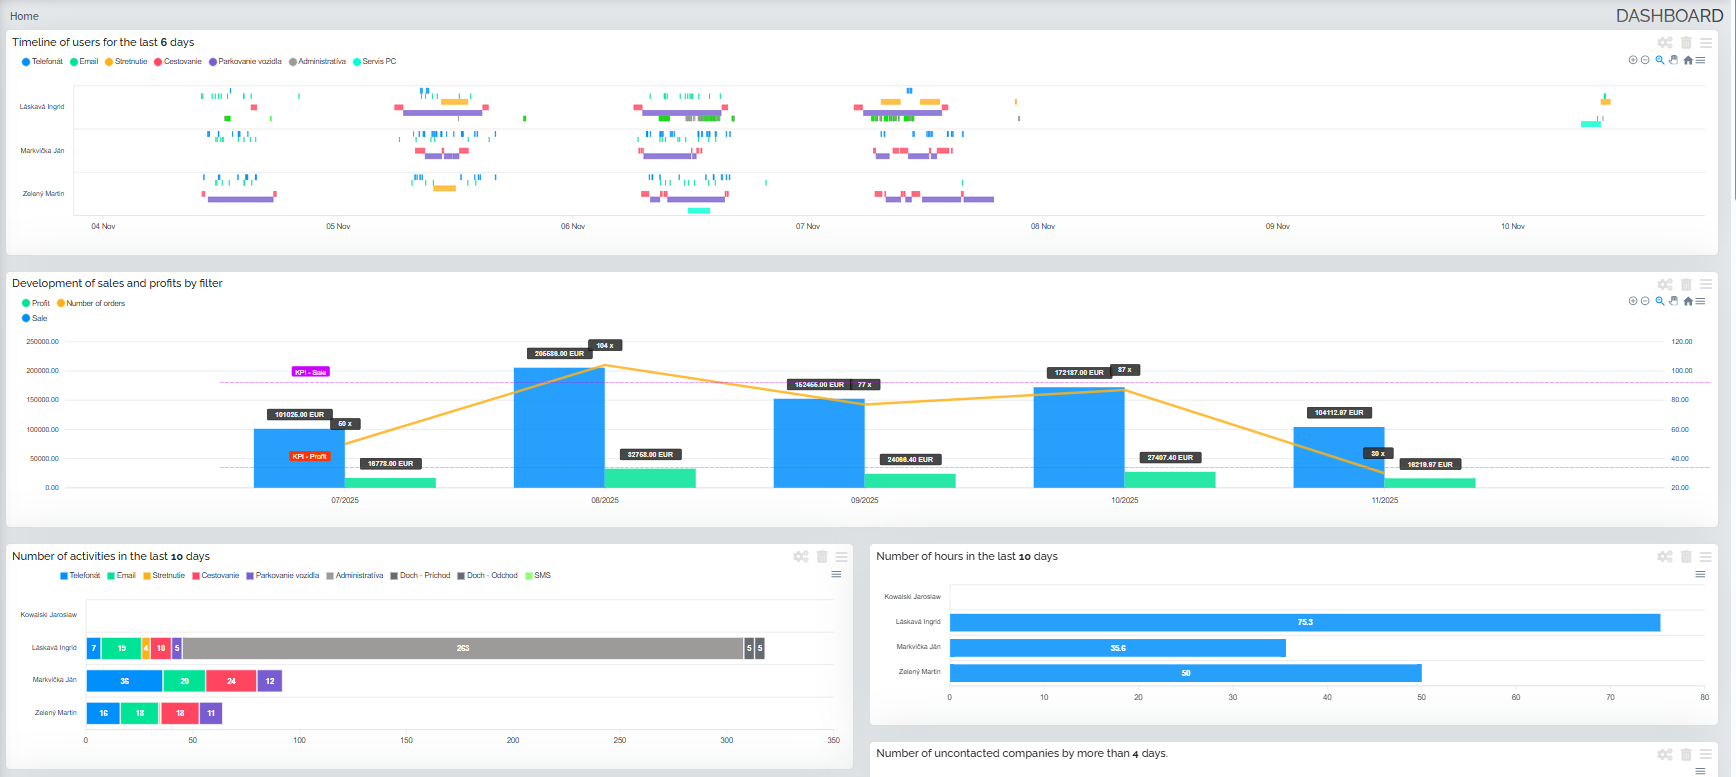Click zoom-in plus icon on Timeline chart
This screenshot has width=1736, height=777.
click(x=1633, y=60)
